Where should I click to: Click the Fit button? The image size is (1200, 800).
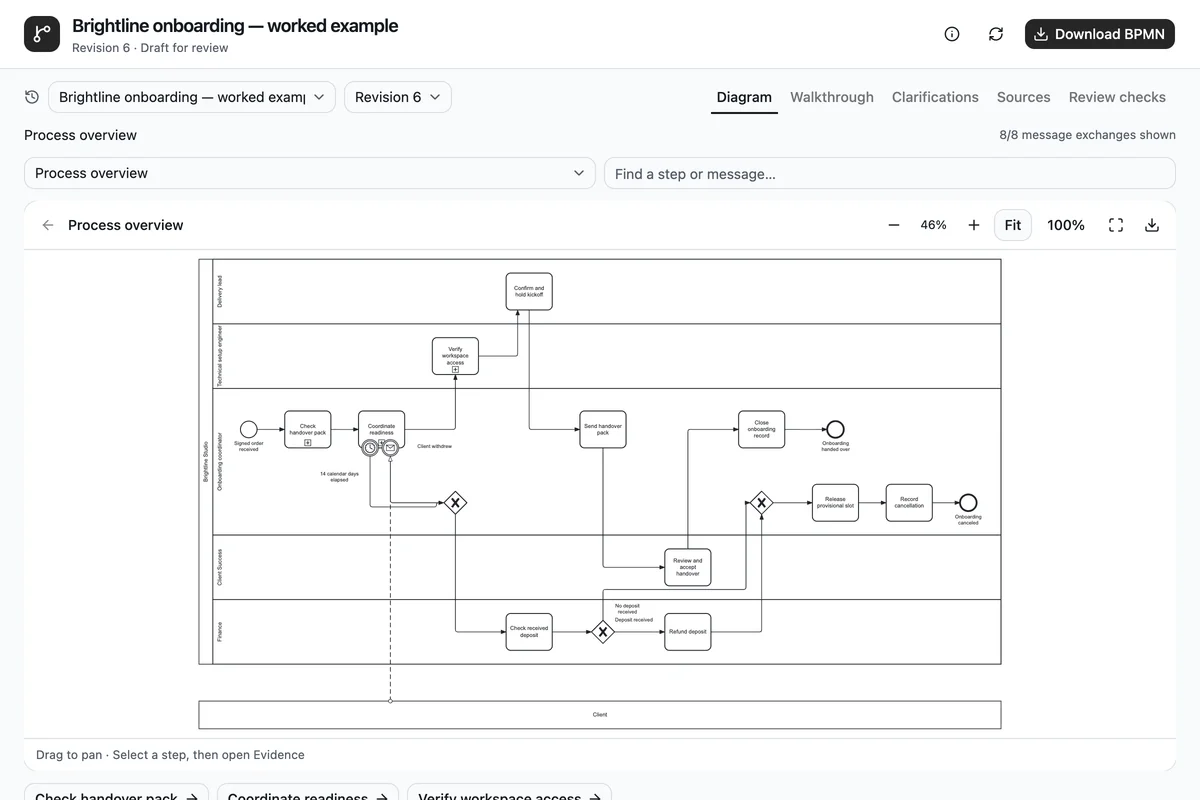1013,225
